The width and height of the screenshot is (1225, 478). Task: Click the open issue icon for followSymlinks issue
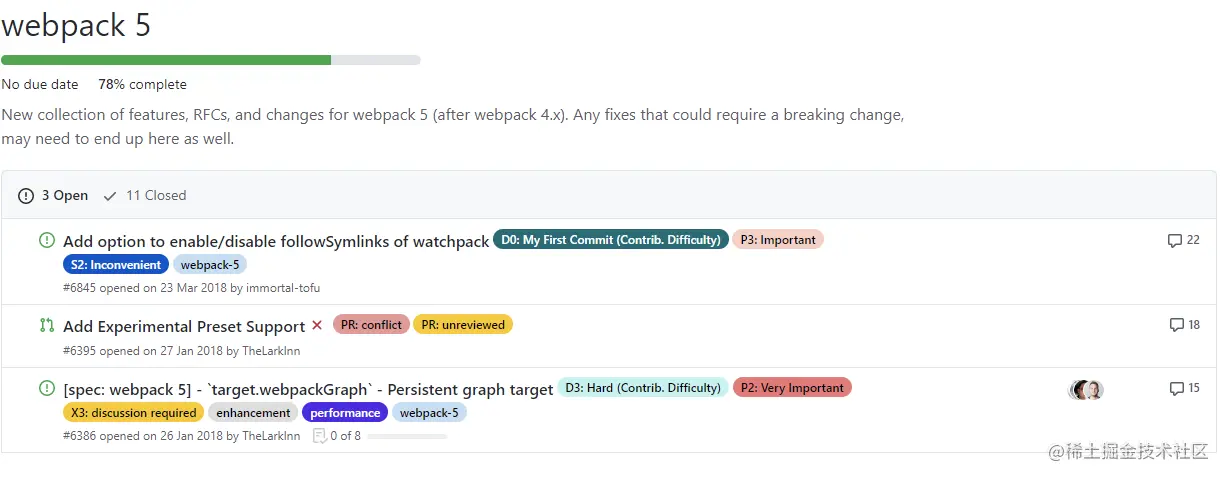click(47, 240)
